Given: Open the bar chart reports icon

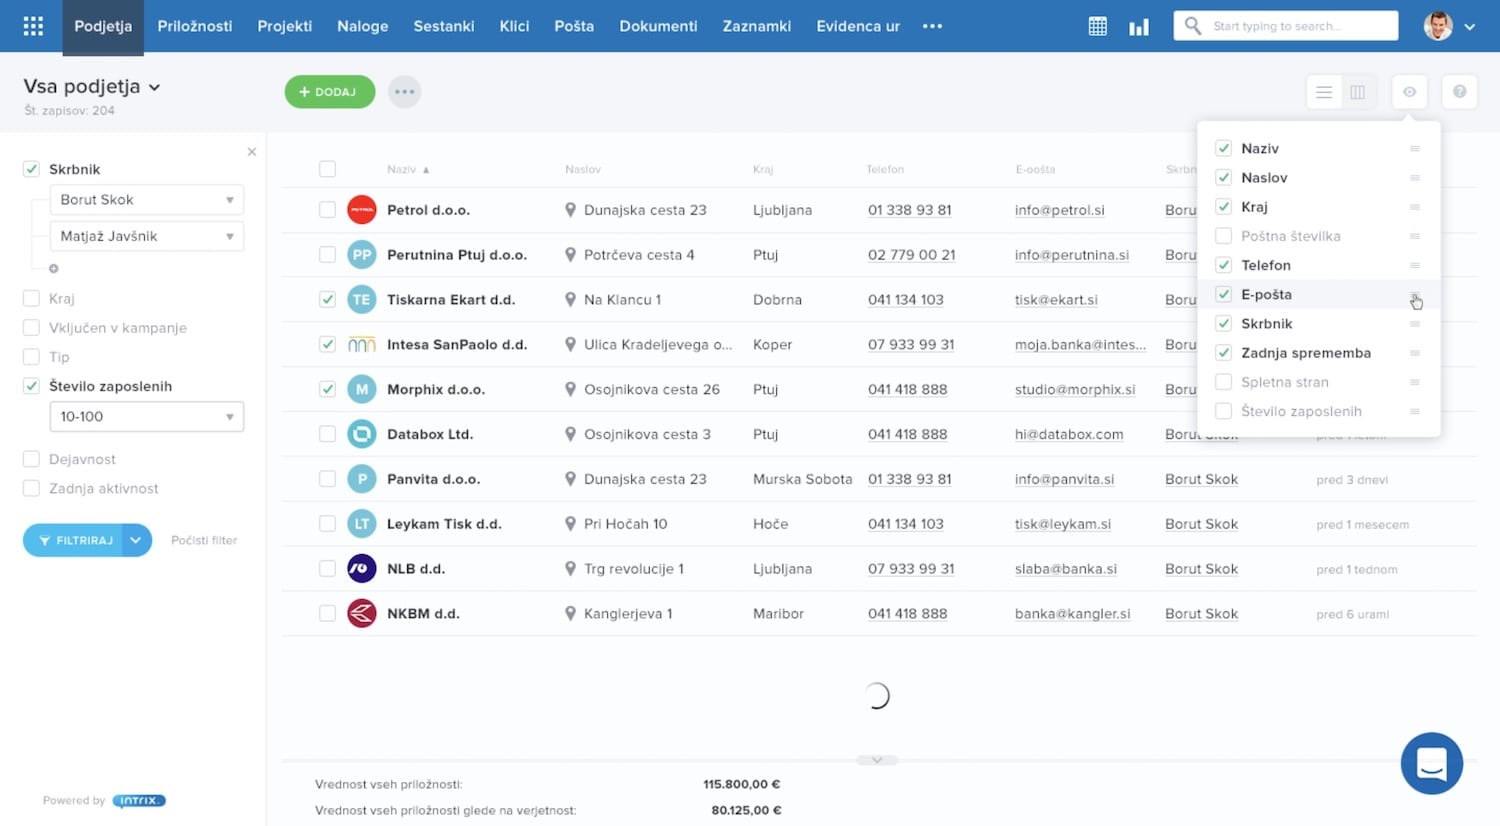Looking at the screenshot, I should coord(1139,26).
